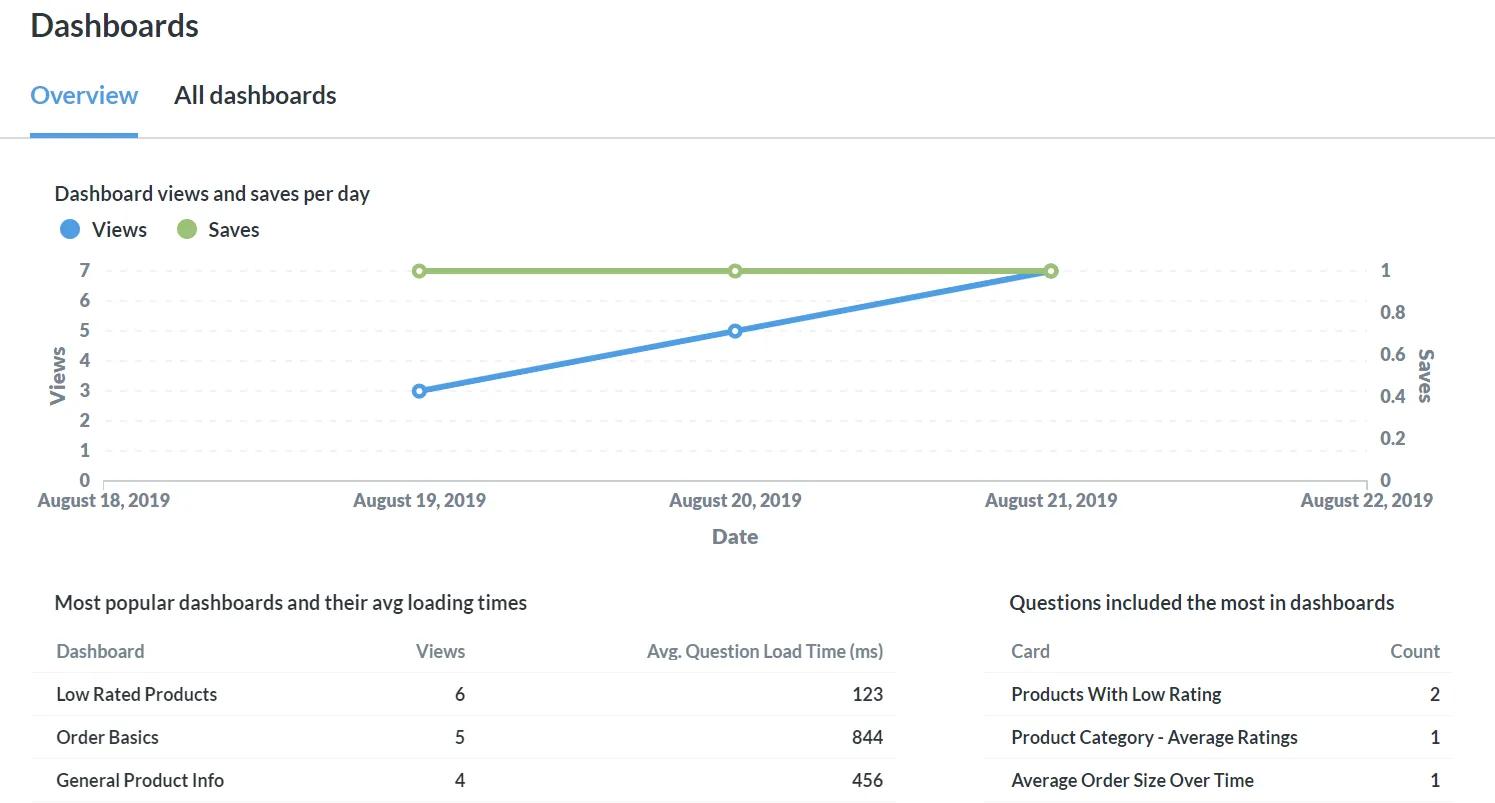Open Product Category - Average Ratings card

tap(1154, 737)
